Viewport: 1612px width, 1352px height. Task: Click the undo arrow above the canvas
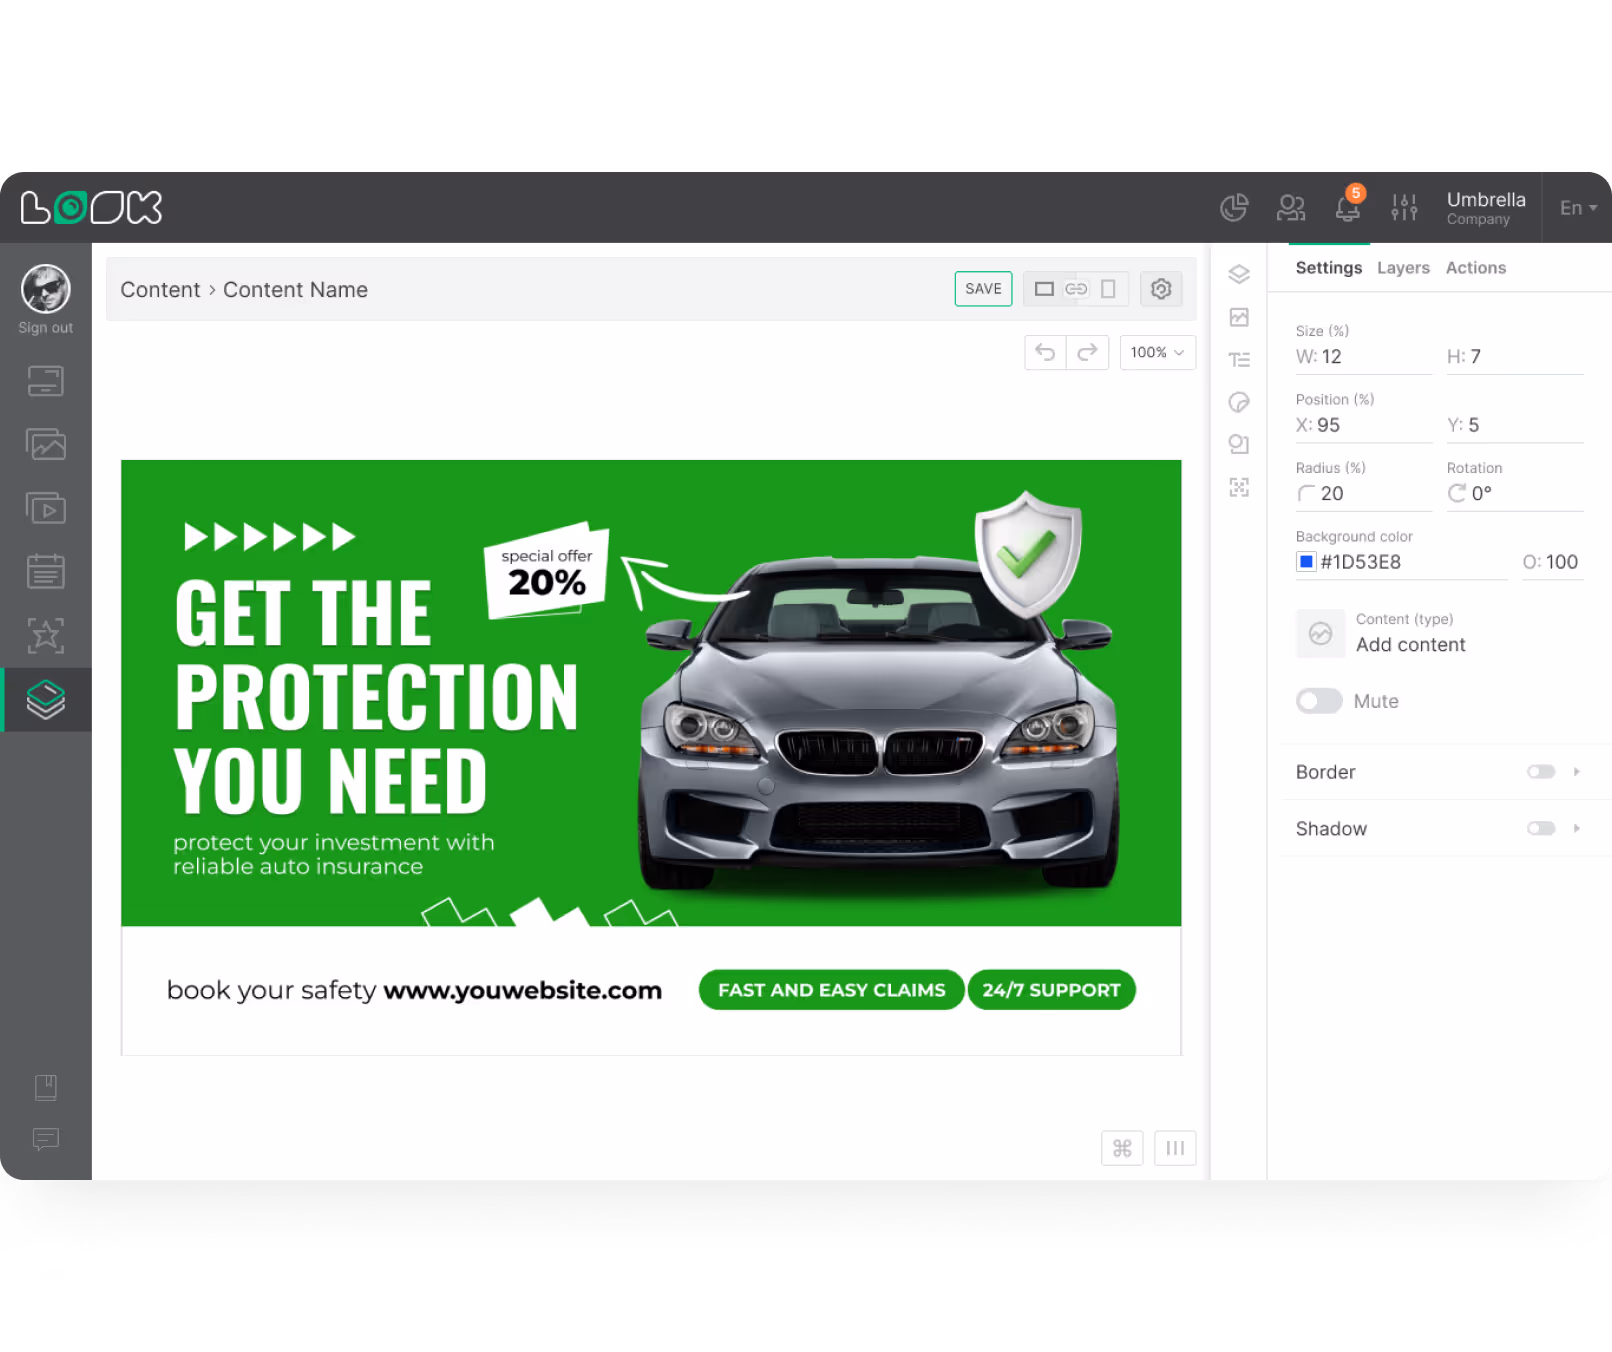1045,352
